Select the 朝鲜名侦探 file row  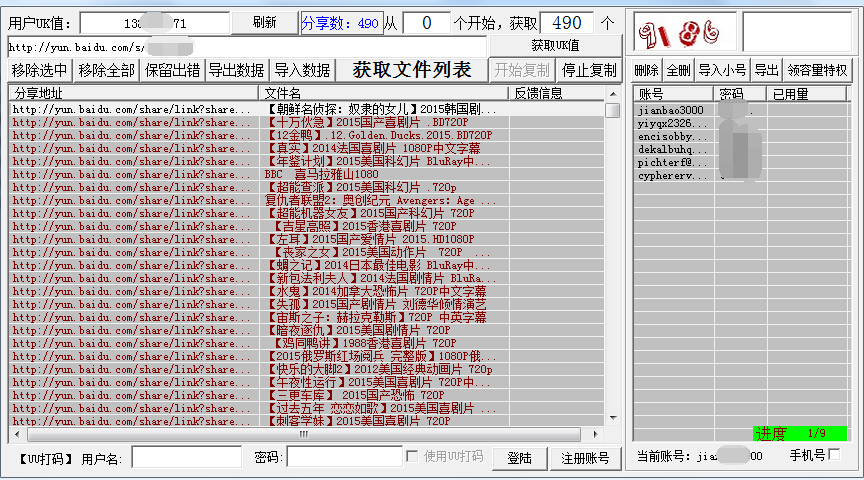(307, 109)
